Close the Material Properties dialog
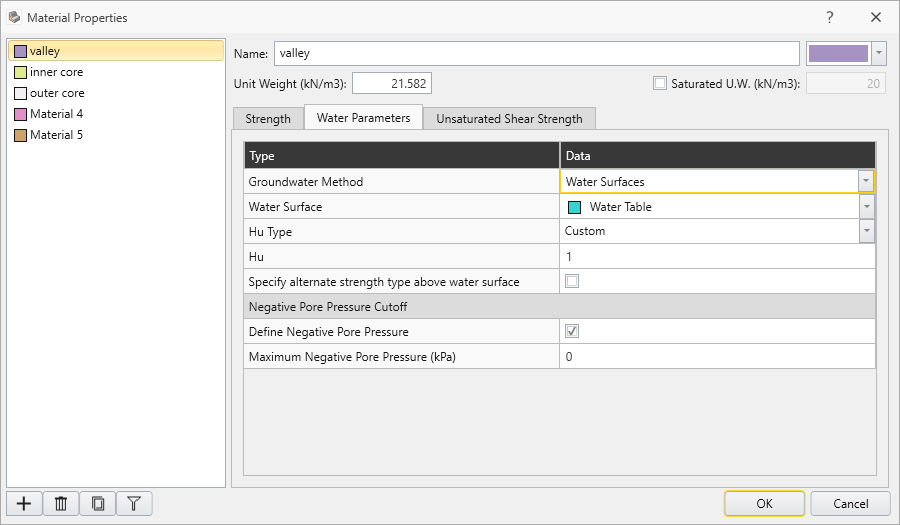900x525 pixels. pyautogui.click(x=875, y=17)
